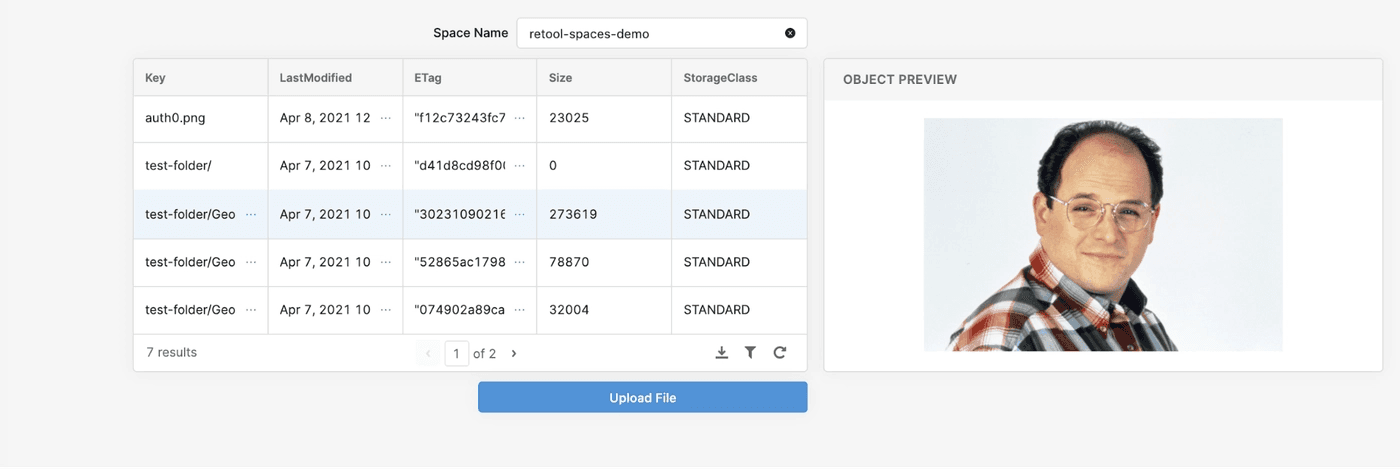Viewport: 1400px width, 469px height.
Task: Open the table filter icon
Action: 750,353
